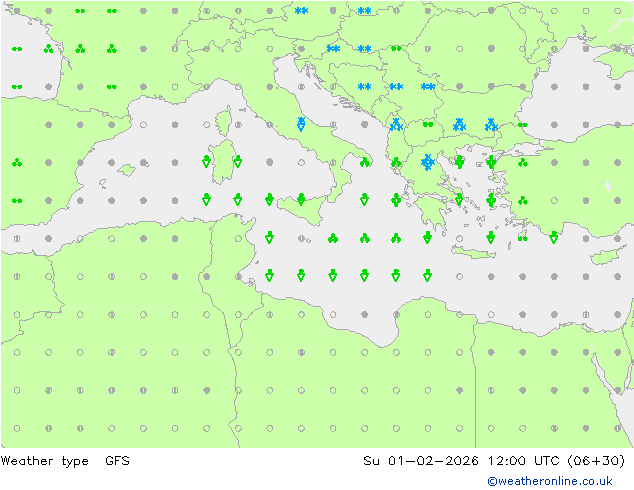This screenshot has width=634, height=490.
Task: Click the green drizzle symbol beside Rhodes
Action: click(x=522, y=239)
